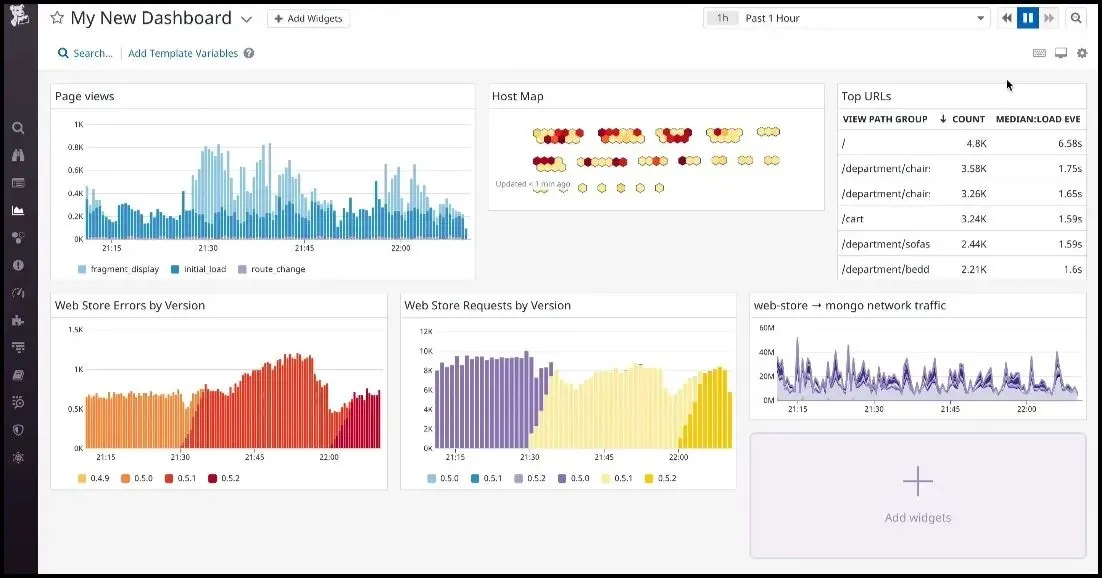Click the Add Widgets button
This screenshot has height=578, width=1102.
(308, 18)
